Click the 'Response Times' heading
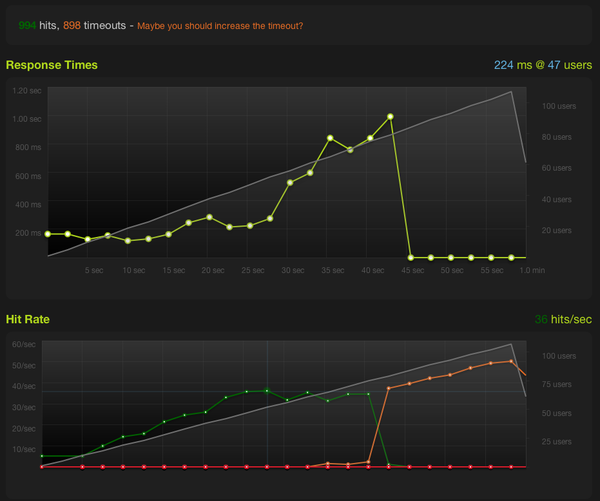 52,65
